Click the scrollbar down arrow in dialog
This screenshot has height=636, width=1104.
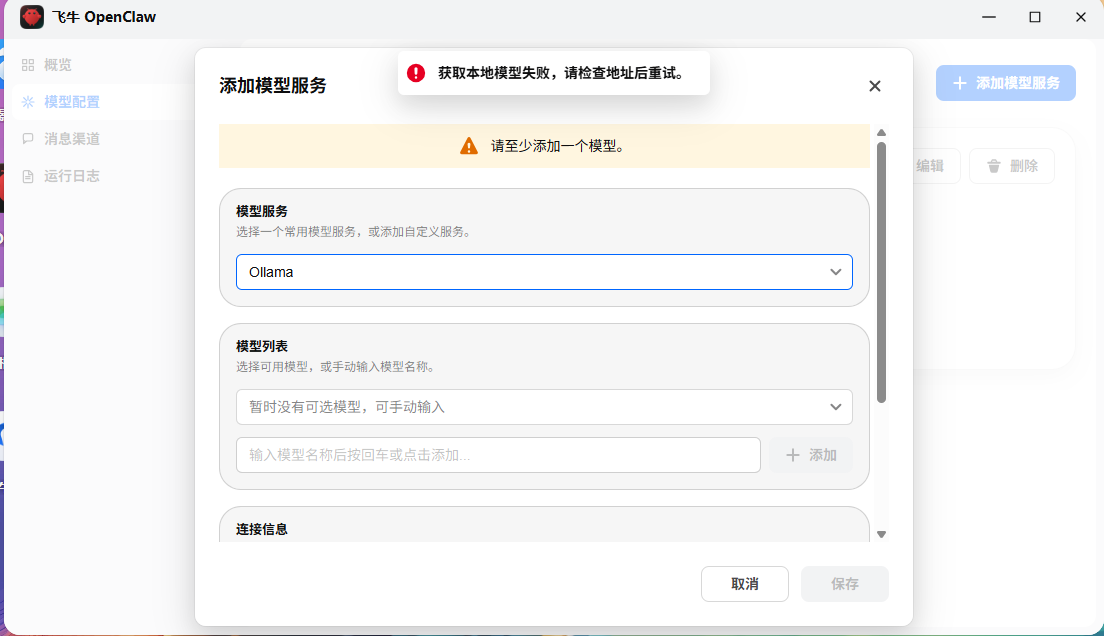881,534
